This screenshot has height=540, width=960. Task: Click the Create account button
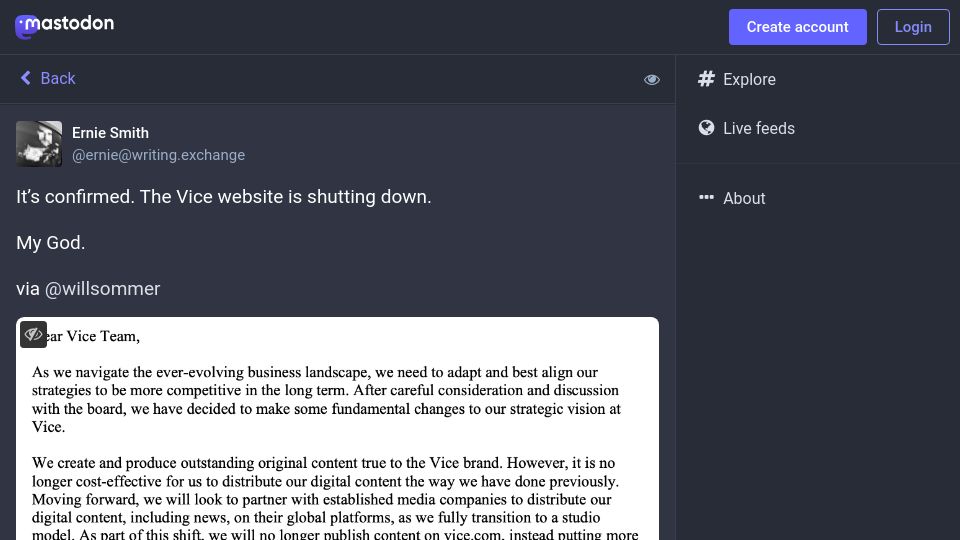(797, 27)
